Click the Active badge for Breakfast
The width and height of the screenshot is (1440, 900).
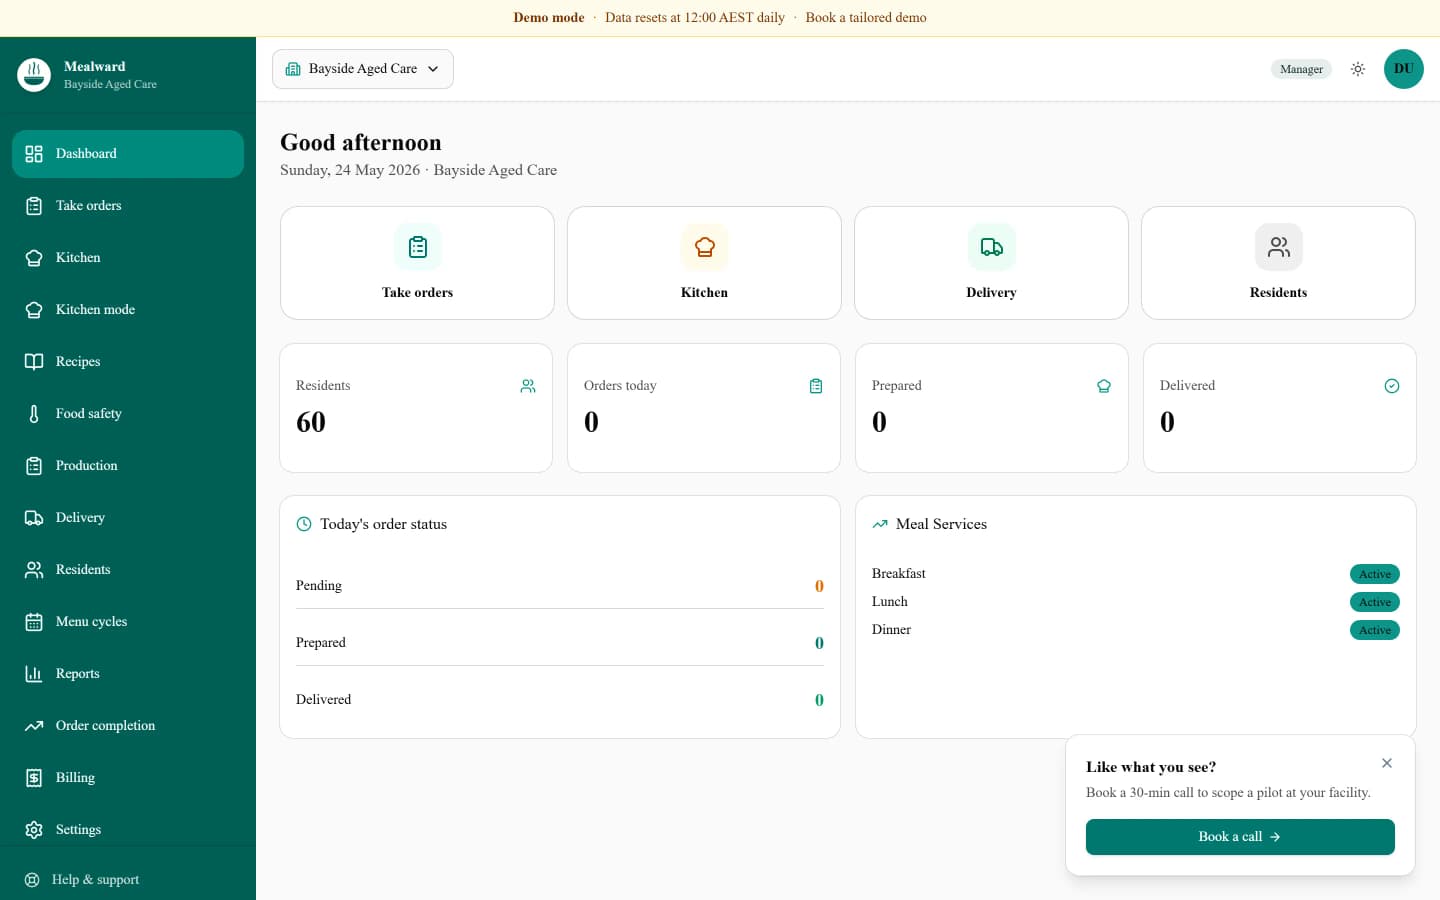tap(1375, 574)
